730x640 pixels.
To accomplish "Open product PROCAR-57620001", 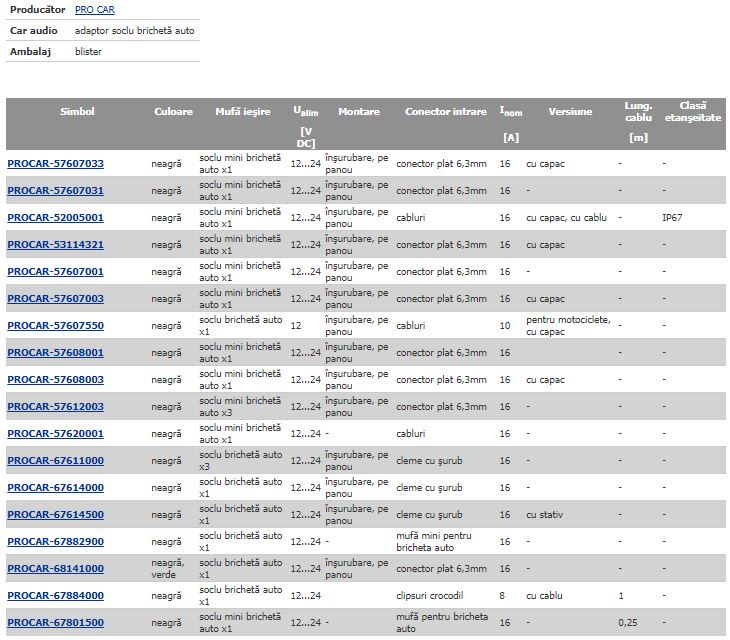I will 55,434.
